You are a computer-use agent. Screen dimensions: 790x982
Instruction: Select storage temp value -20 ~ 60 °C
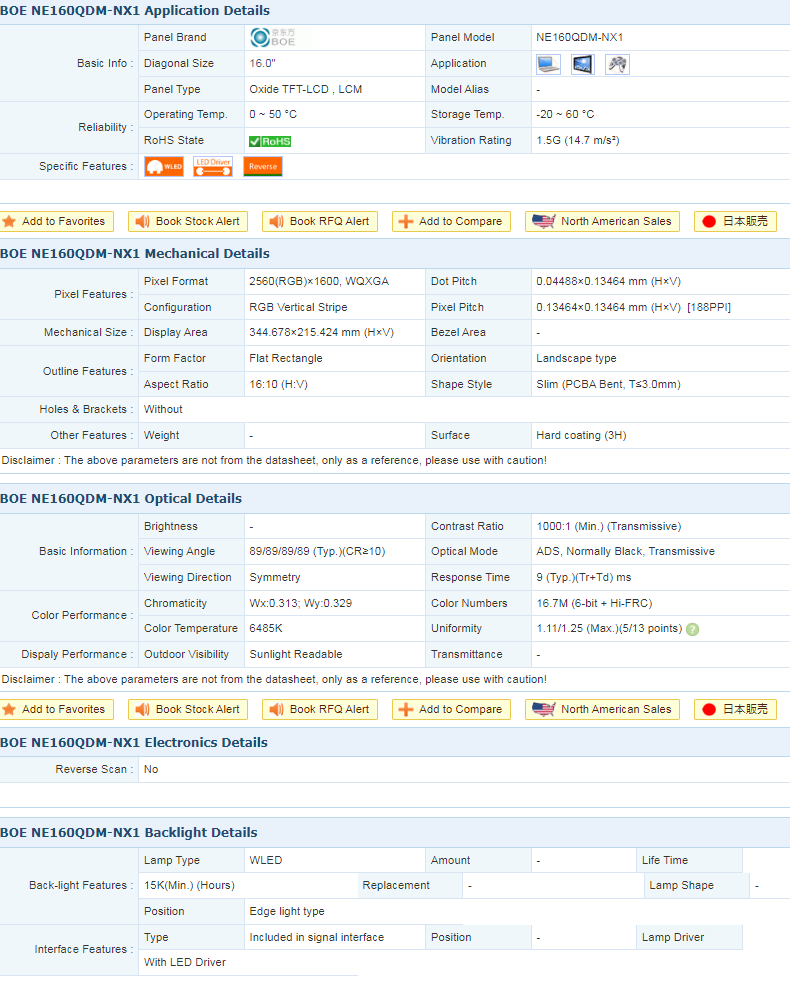pyautogui.click(x=565, y=115)
